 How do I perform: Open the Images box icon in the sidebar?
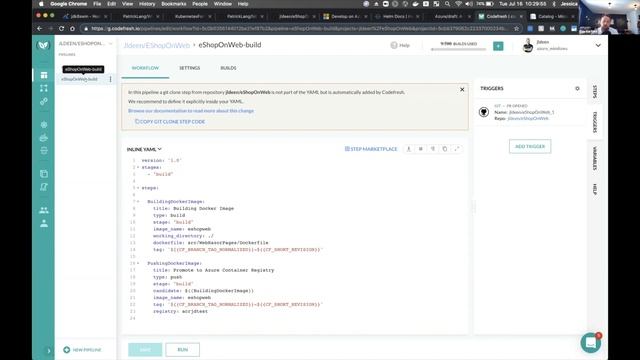tap(44, 174)
